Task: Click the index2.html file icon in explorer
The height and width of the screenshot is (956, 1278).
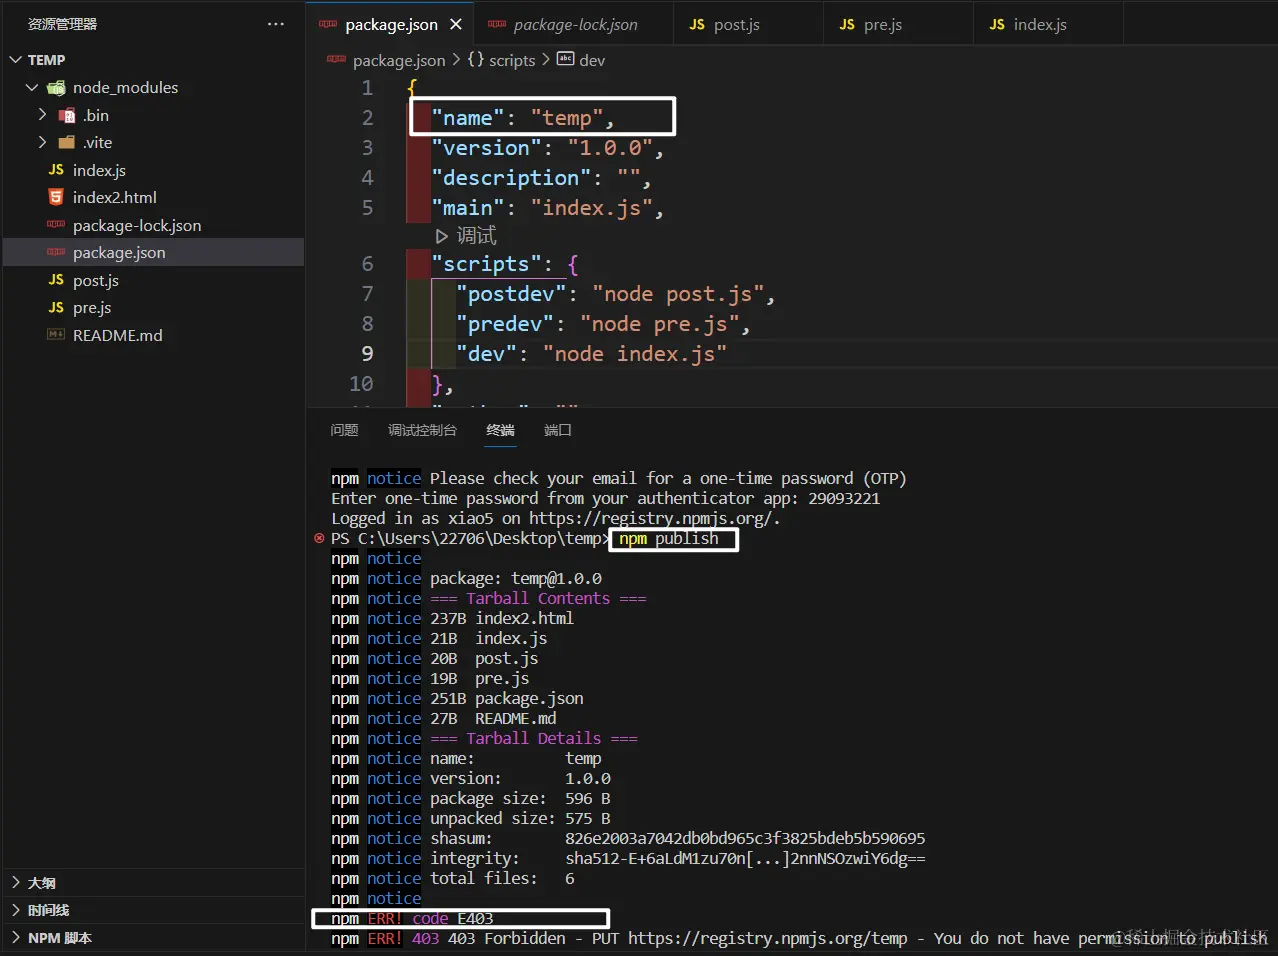Action: [x=56, y=198]
